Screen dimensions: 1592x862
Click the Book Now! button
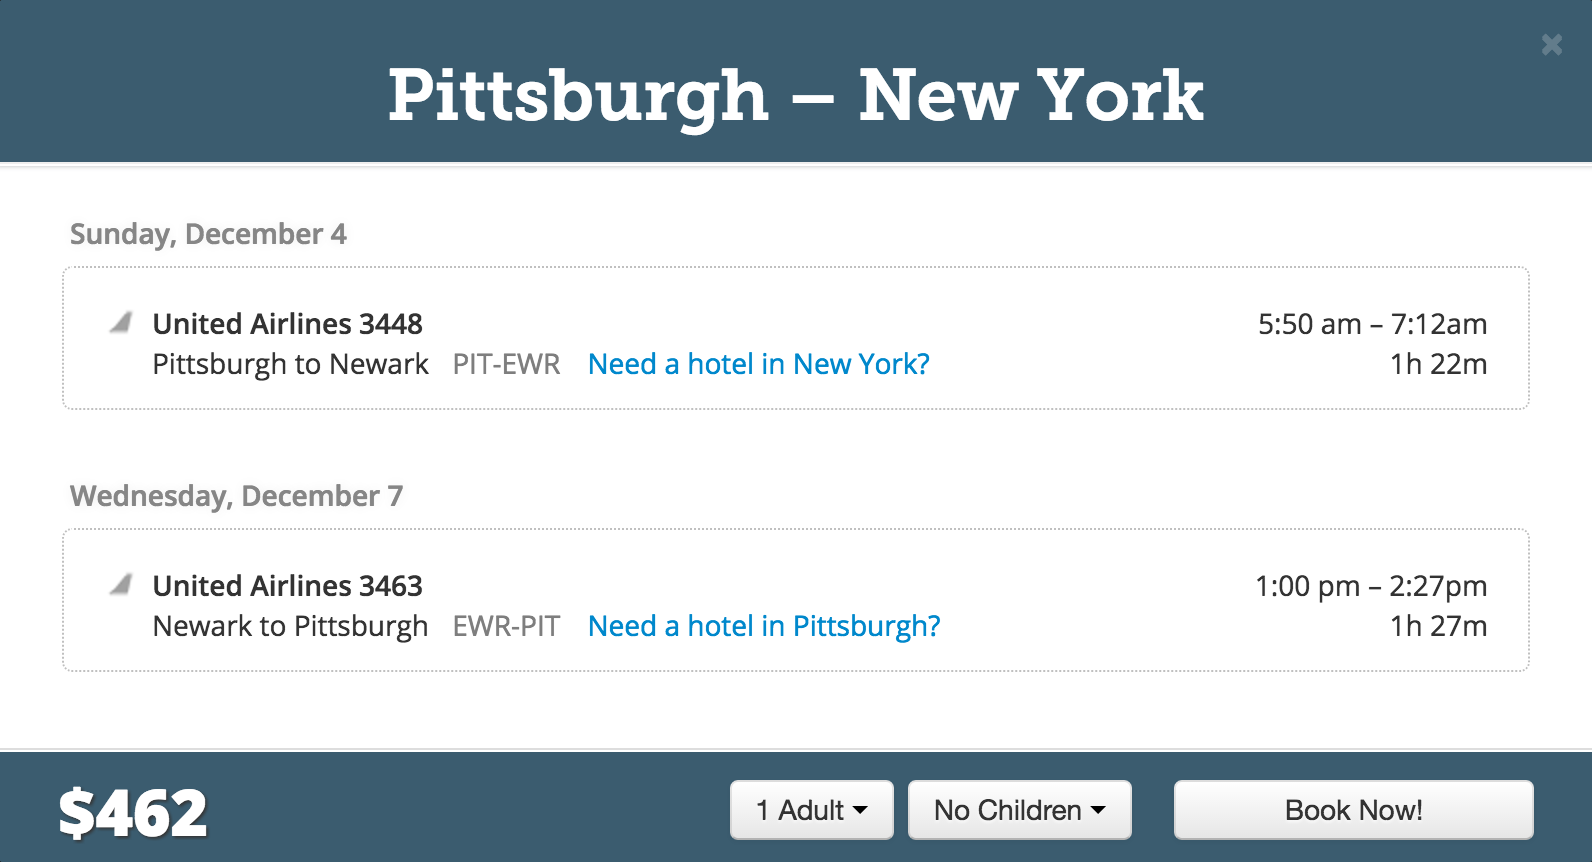(x=1353, y=810)
